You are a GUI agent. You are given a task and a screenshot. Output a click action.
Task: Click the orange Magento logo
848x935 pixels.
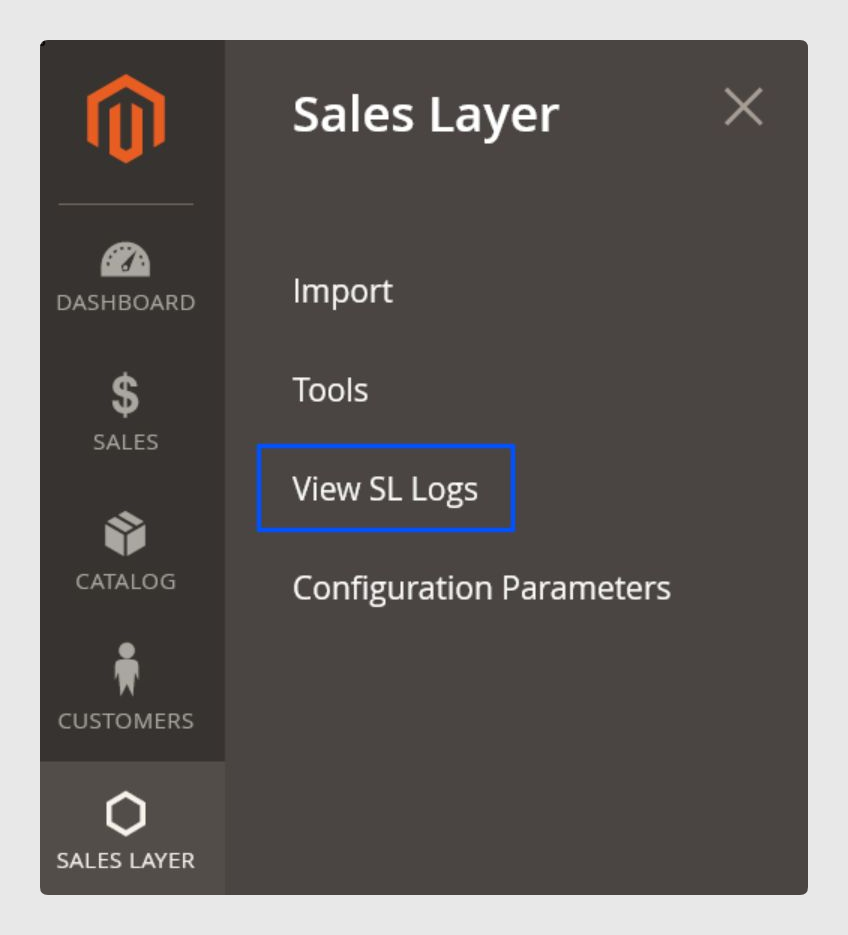coord(126,119)
